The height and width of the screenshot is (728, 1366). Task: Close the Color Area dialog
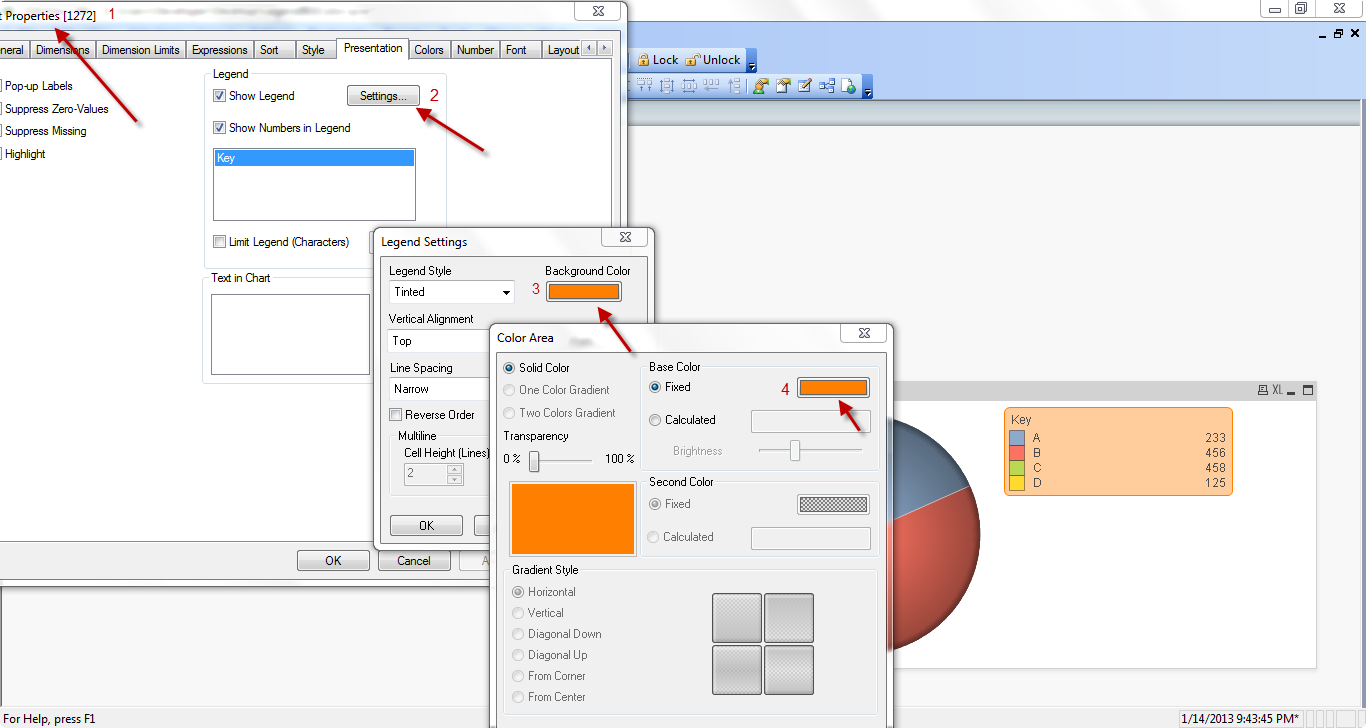tap(864, 334)
